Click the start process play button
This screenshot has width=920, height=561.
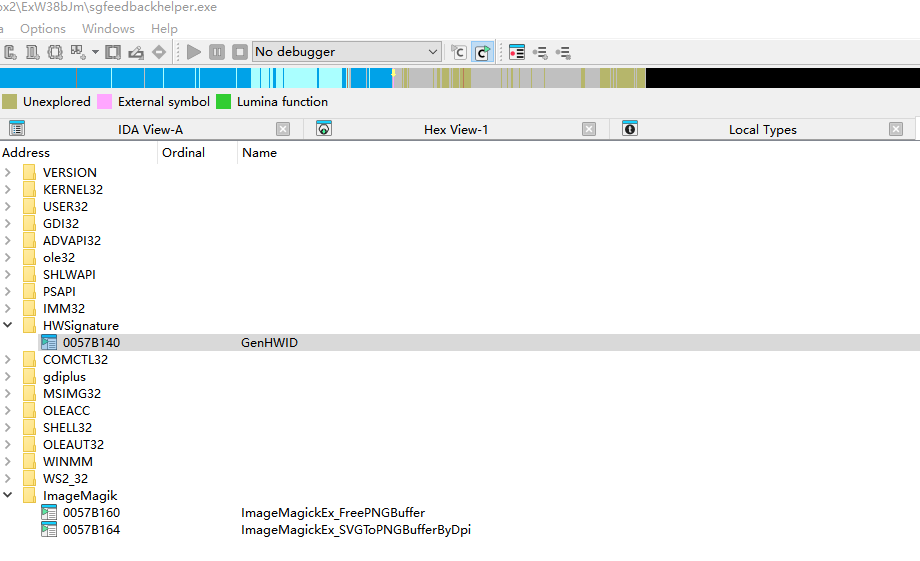pyautogui.click(x=194, y=52)
